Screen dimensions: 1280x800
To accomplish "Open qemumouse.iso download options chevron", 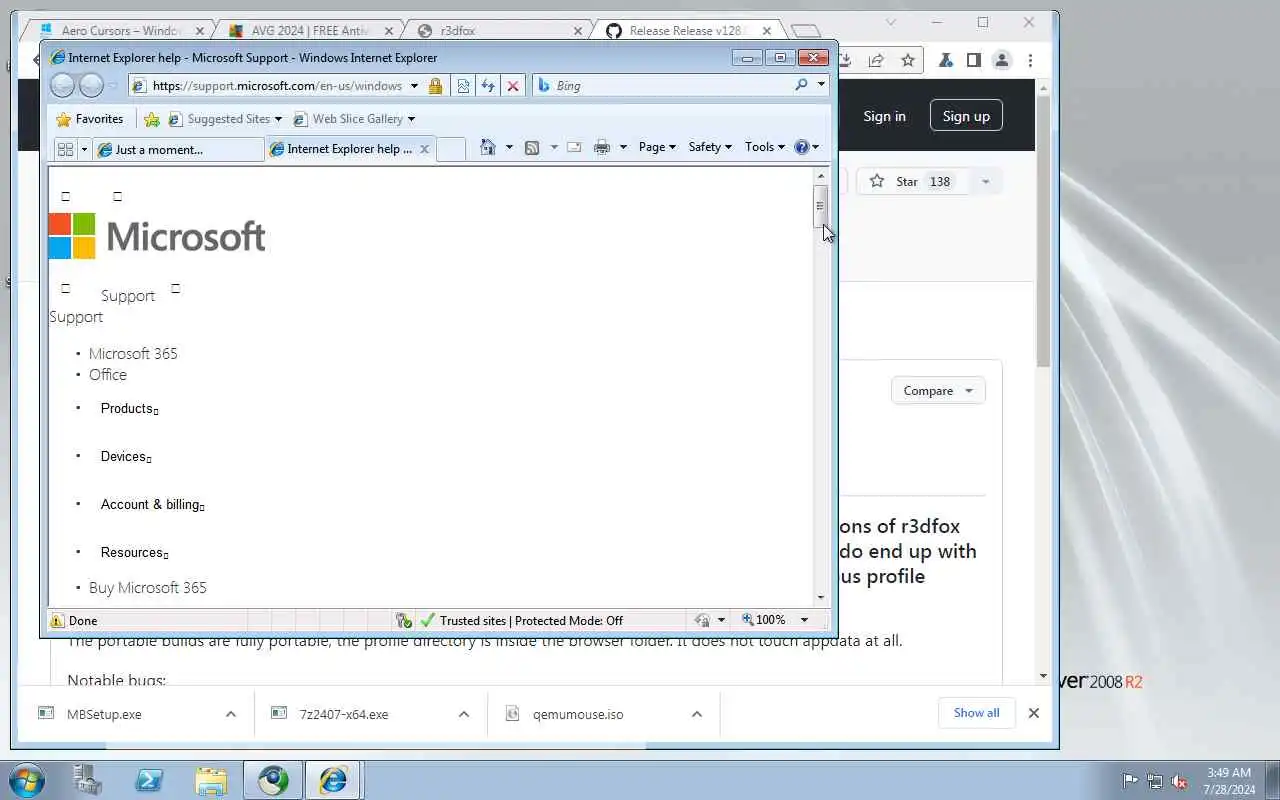I will [697, 714].
